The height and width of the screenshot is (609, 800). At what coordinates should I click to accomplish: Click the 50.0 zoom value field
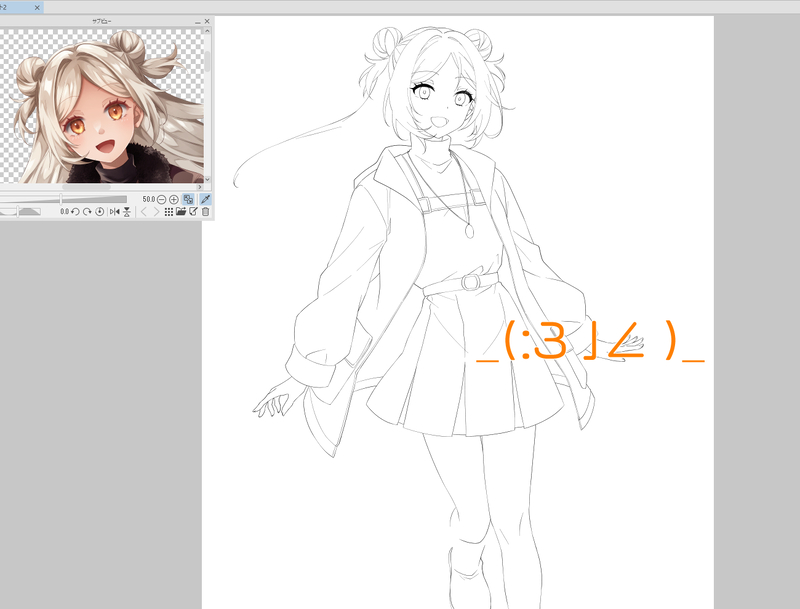(x=148, y=199)
